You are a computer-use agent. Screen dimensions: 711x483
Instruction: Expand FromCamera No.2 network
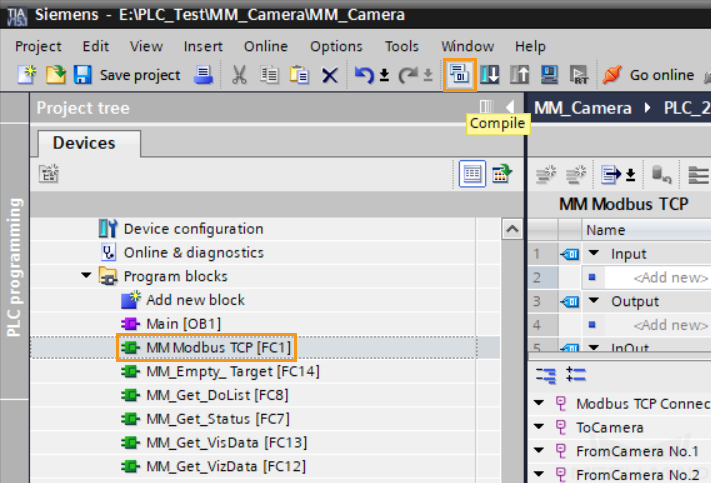pos(539,474)
